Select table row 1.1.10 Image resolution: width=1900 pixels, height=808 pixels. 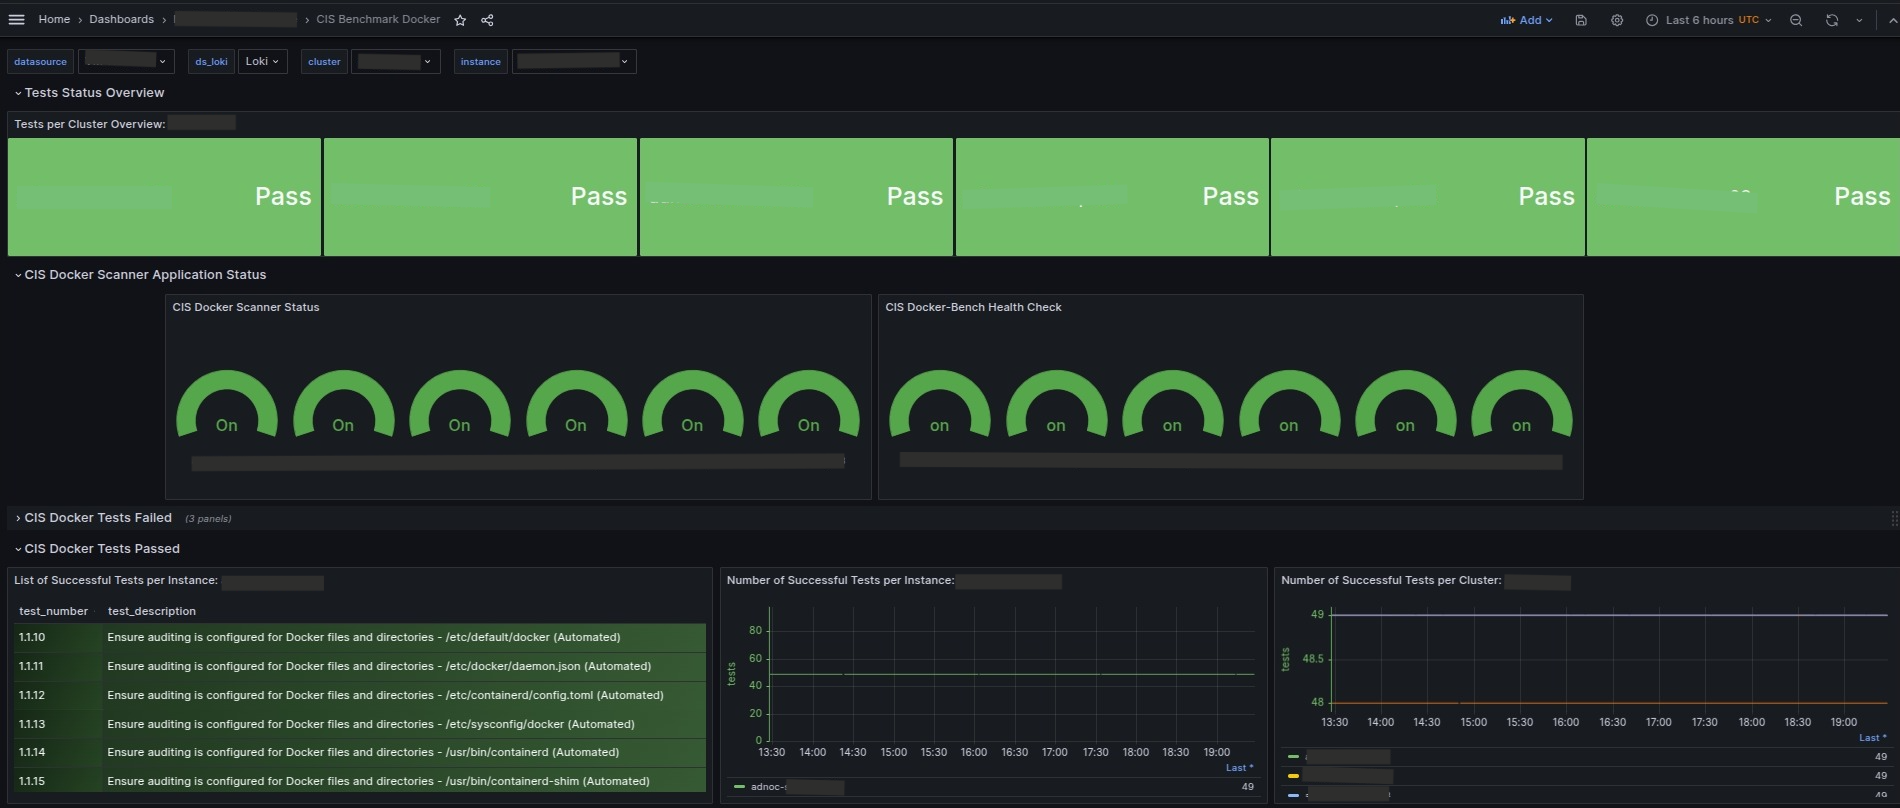click(360, 637)
